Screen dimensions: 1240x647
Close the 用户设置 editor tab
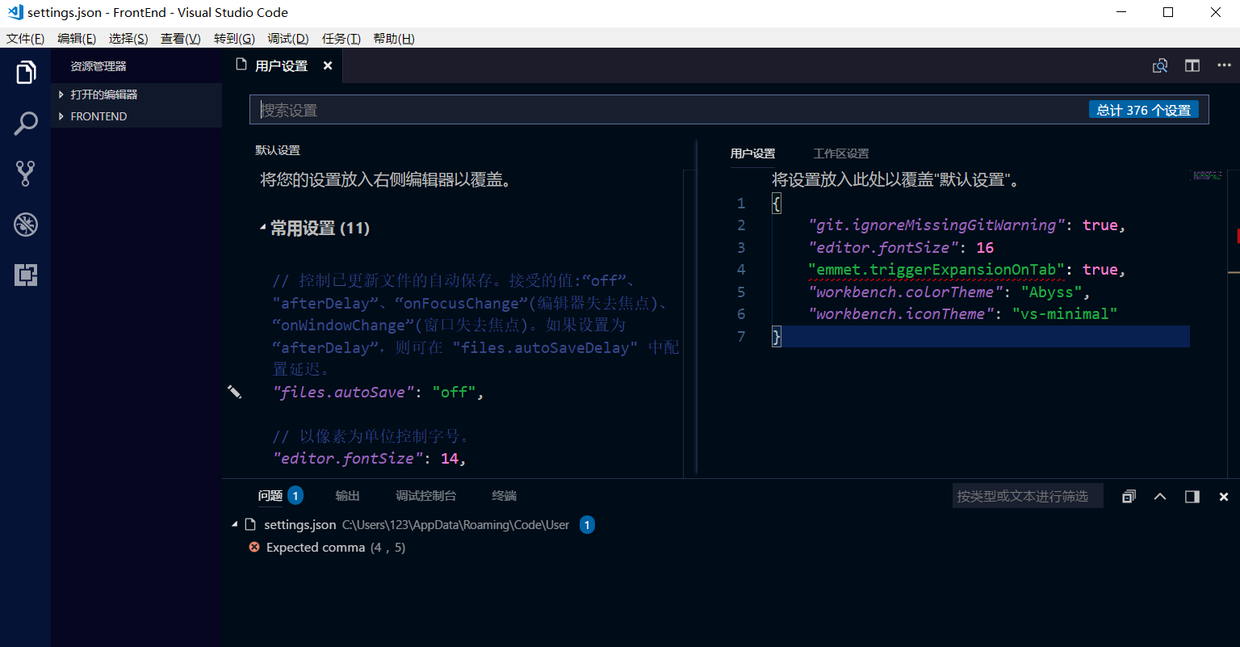coord(327,66)
